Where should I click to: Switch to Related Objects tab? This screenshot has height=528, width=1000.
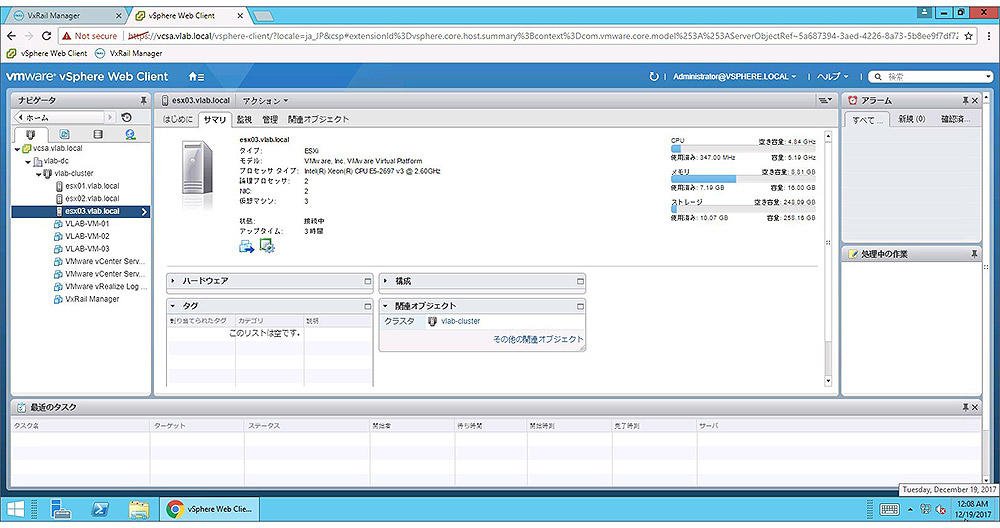318,119
